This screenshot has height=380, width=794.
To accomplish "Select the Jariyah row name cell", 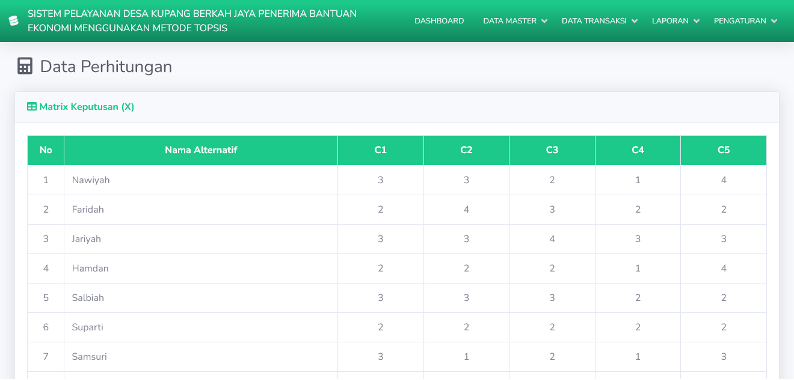I will [201, 239].
